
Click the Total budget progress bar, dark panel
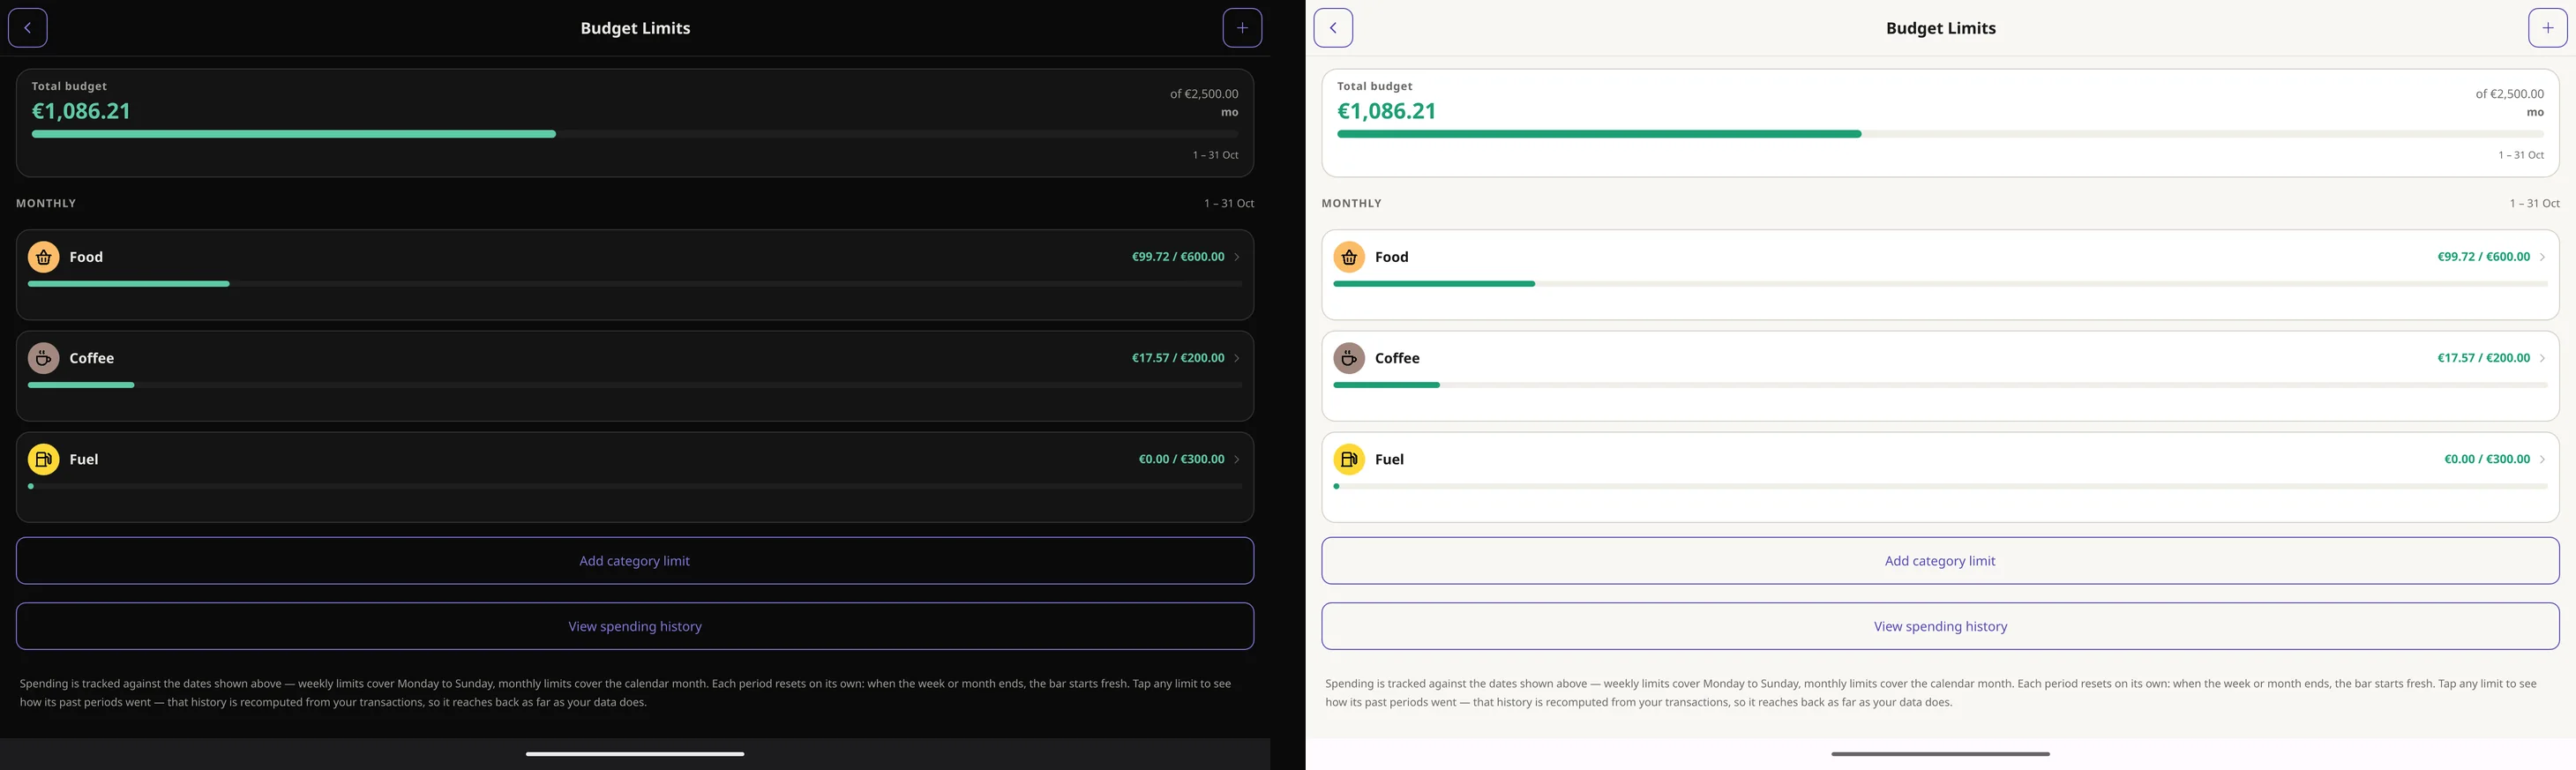[x=635, y=134]
